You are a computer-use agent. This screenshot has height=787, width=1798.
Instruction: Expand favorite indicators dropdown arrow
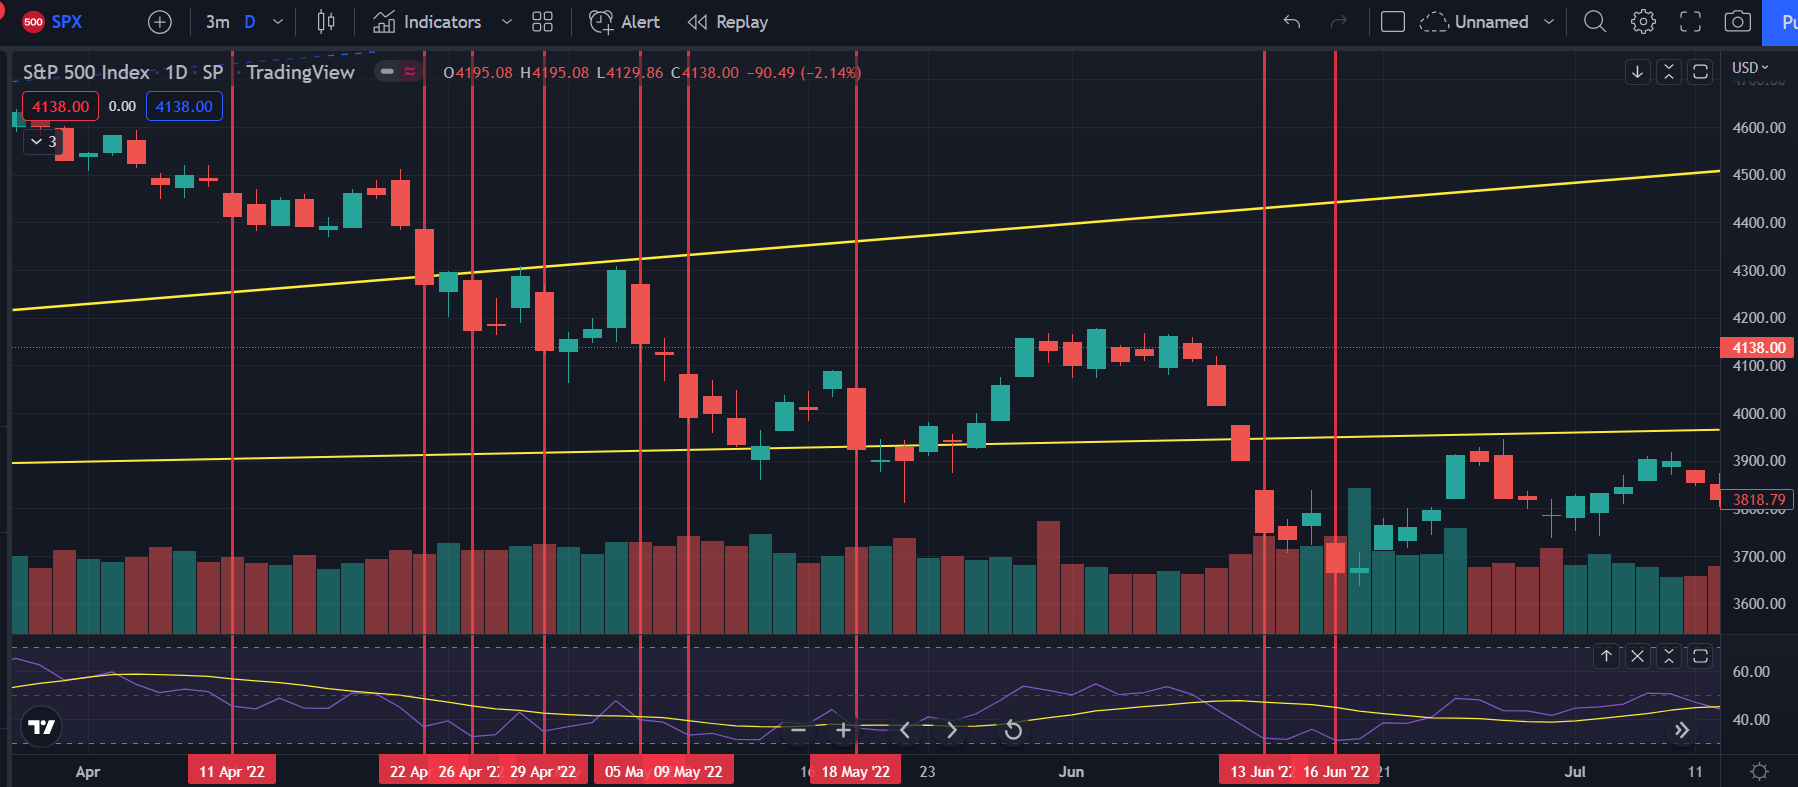click(507, 22)
